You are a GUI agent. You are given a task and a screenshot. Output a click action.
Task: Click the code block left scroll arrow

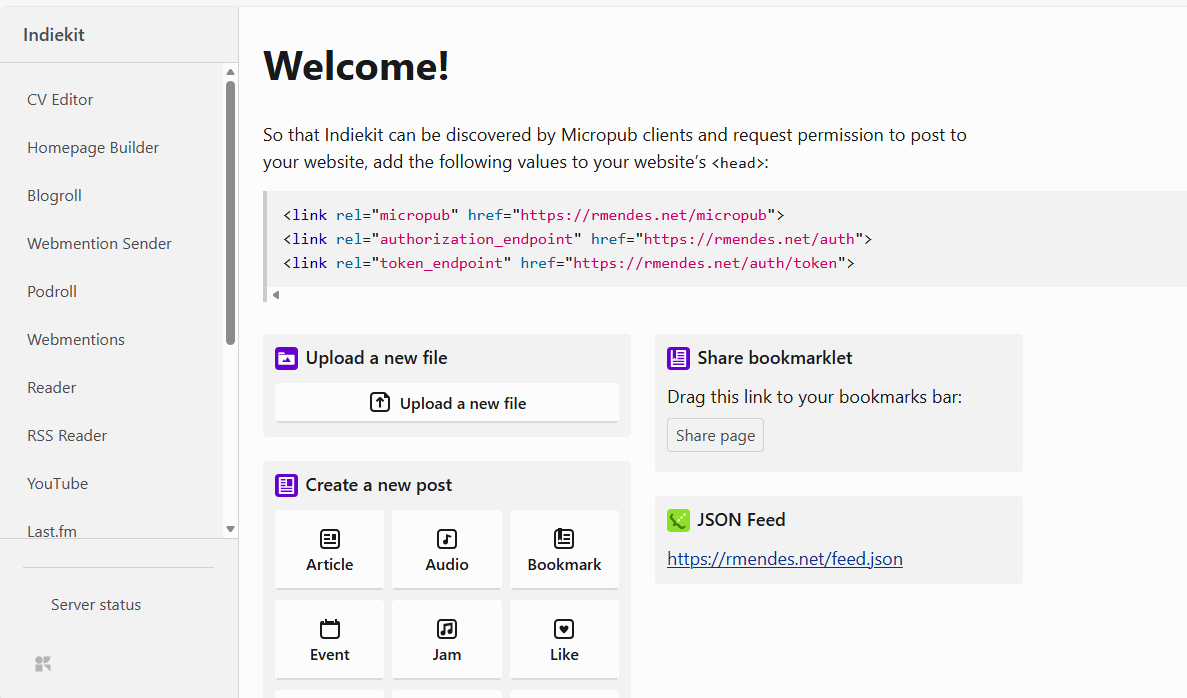coord(276,295)
